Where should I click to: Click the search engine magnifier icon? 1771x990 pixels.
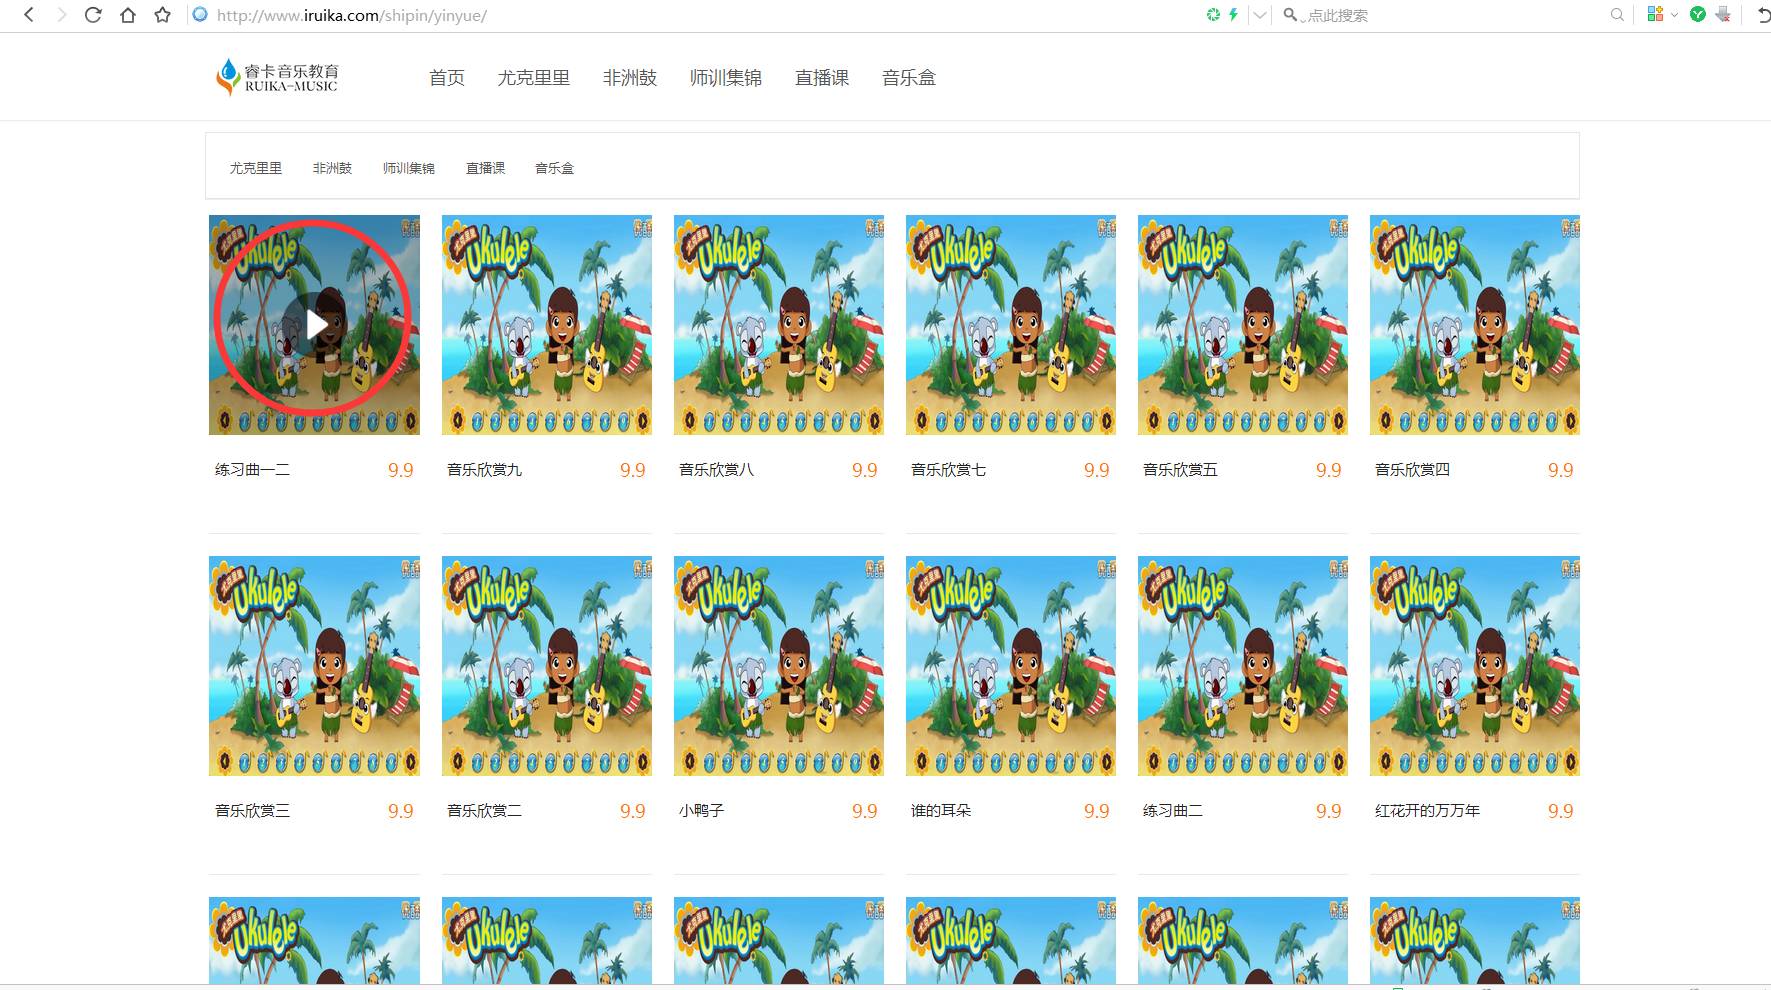[1290, 15]
